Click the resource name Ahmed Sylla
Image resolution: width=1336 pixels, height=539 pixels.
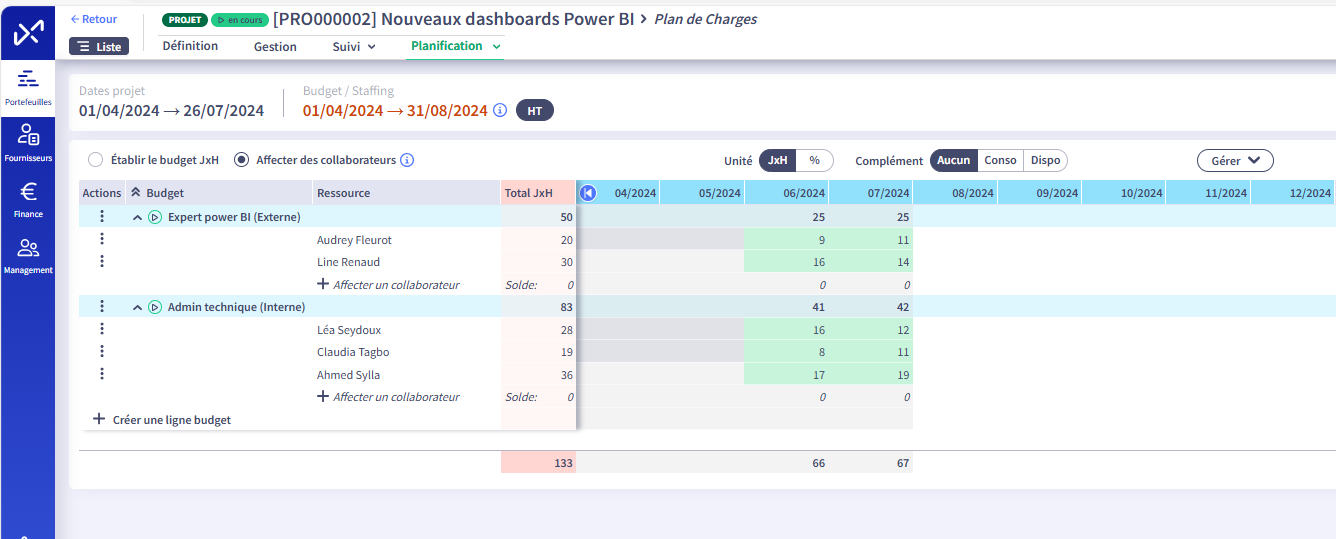[348, 375]
